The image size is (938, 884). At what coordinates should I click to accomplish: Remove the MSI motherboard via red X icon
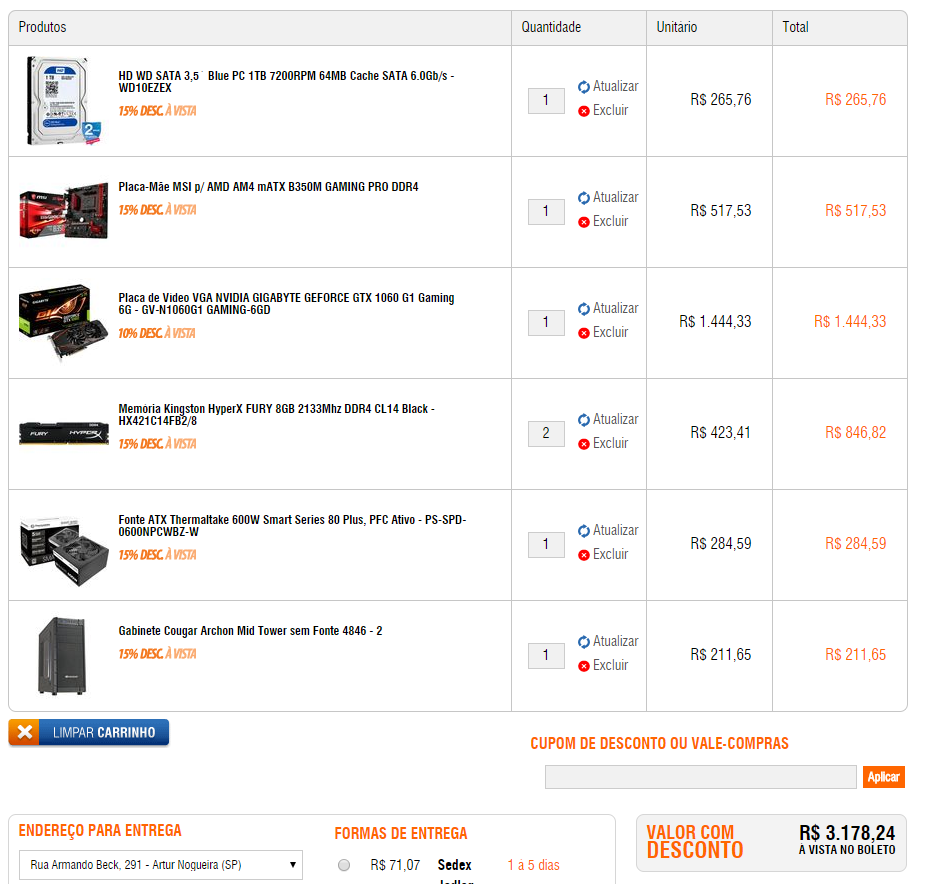[584, 222]
